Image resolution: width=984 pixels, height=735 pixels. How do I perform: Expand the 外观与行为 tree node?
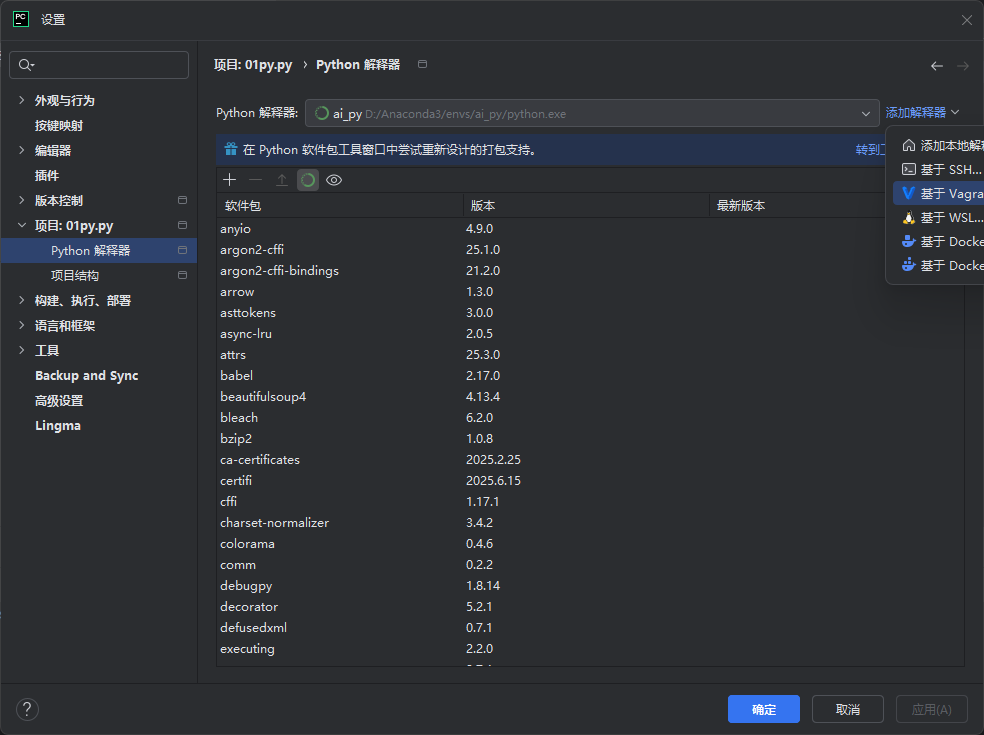click(21, 100)
